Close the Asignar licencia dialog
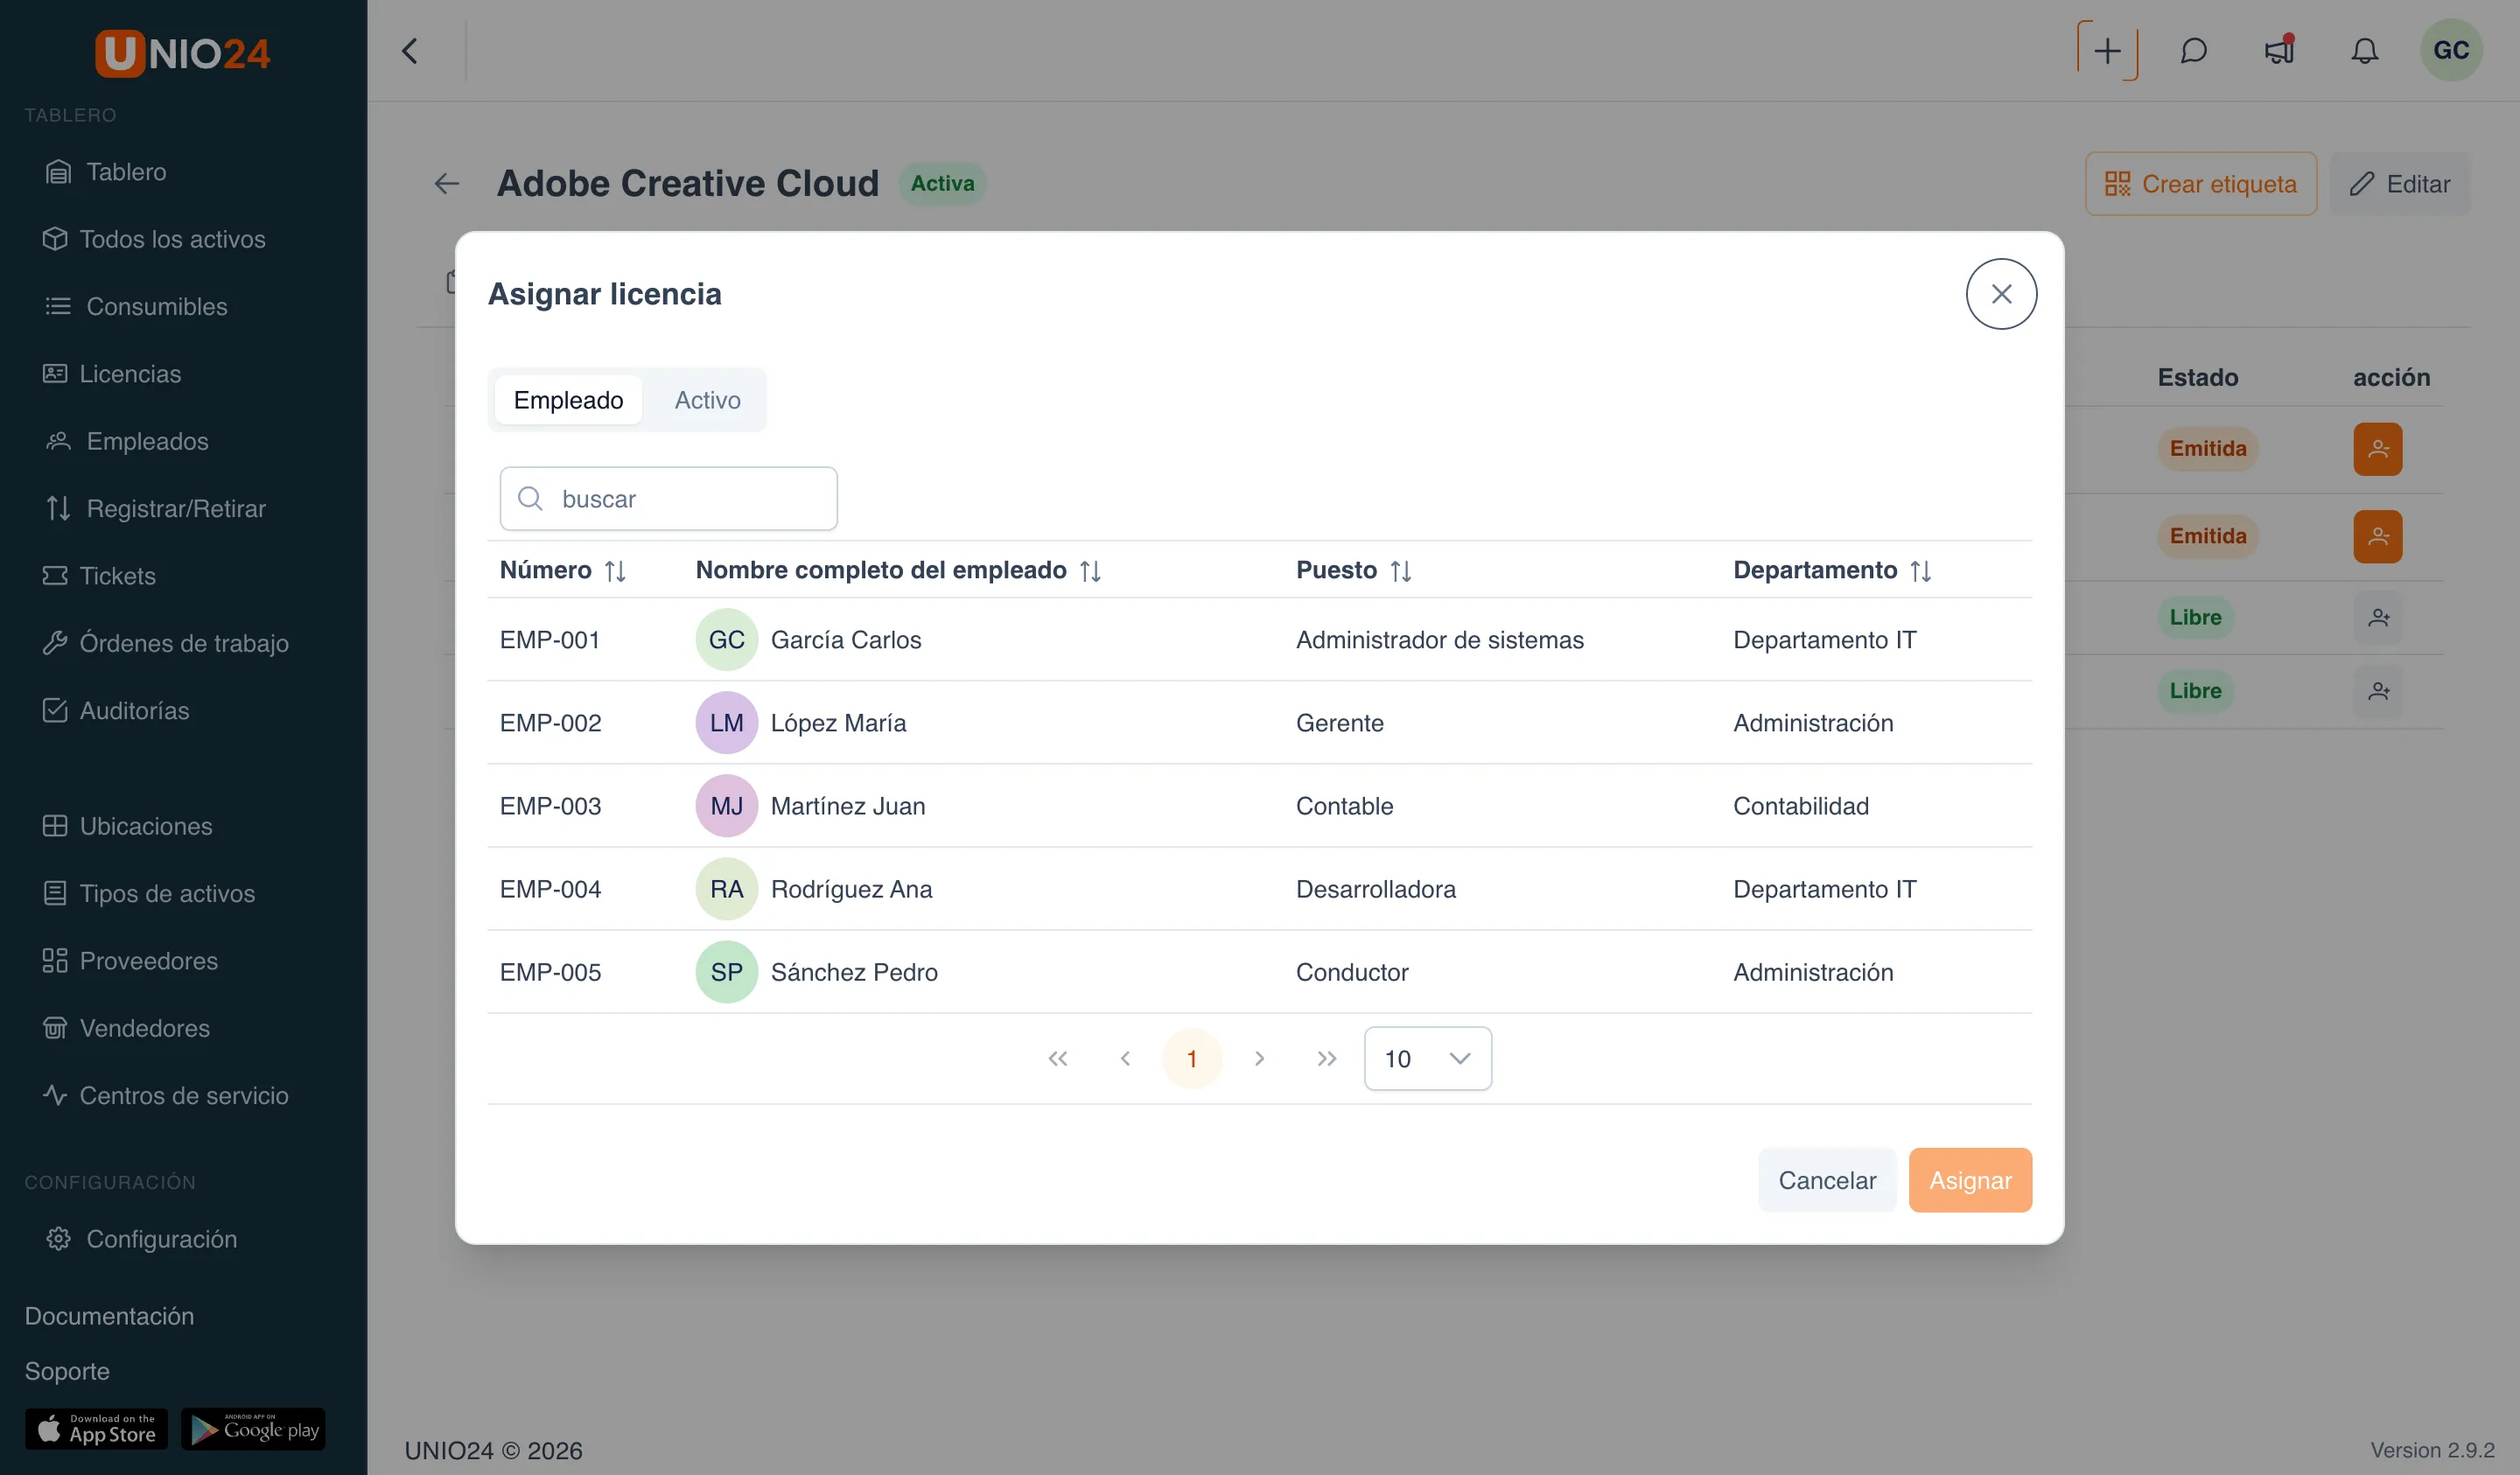 click(2001, 294)
